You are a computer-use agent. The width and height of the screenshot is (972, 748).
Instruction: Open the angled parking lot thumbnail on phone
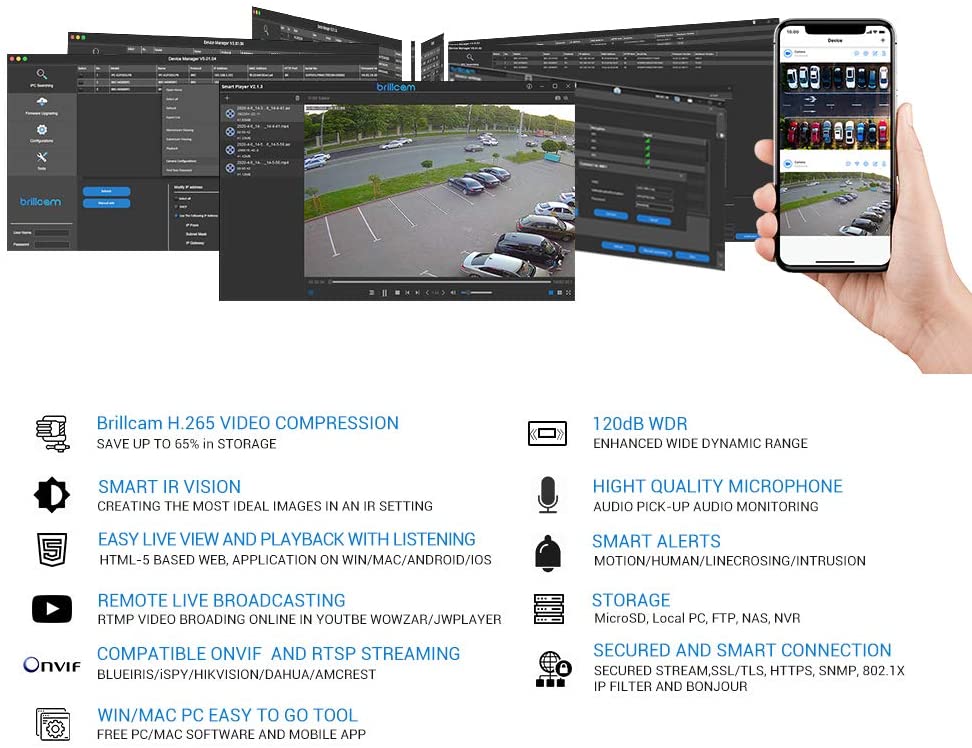click(x=835, y=204)
